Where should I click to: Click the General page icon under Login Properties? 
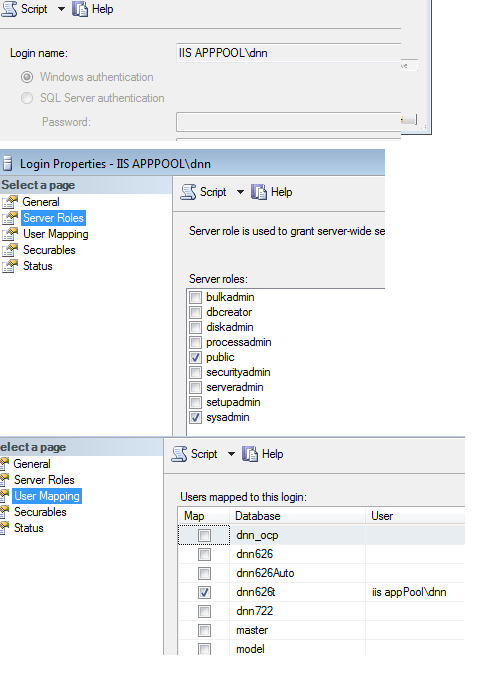point(10,202)
